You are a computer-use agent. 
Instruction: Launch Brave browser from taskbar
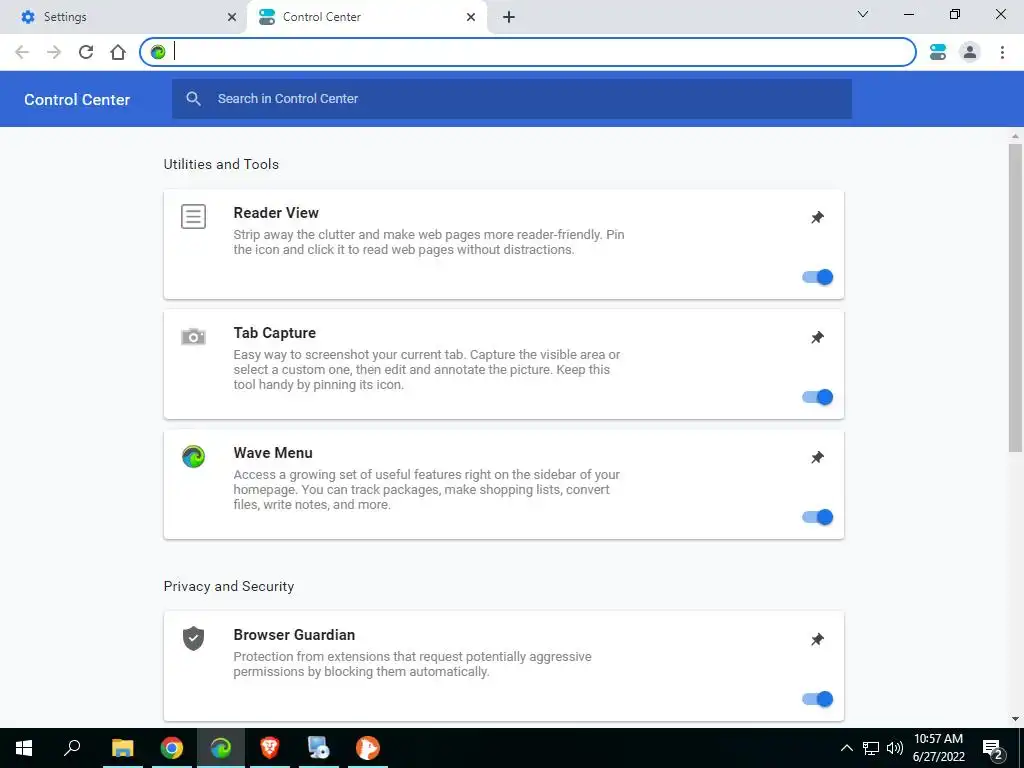tap(270, 748)
